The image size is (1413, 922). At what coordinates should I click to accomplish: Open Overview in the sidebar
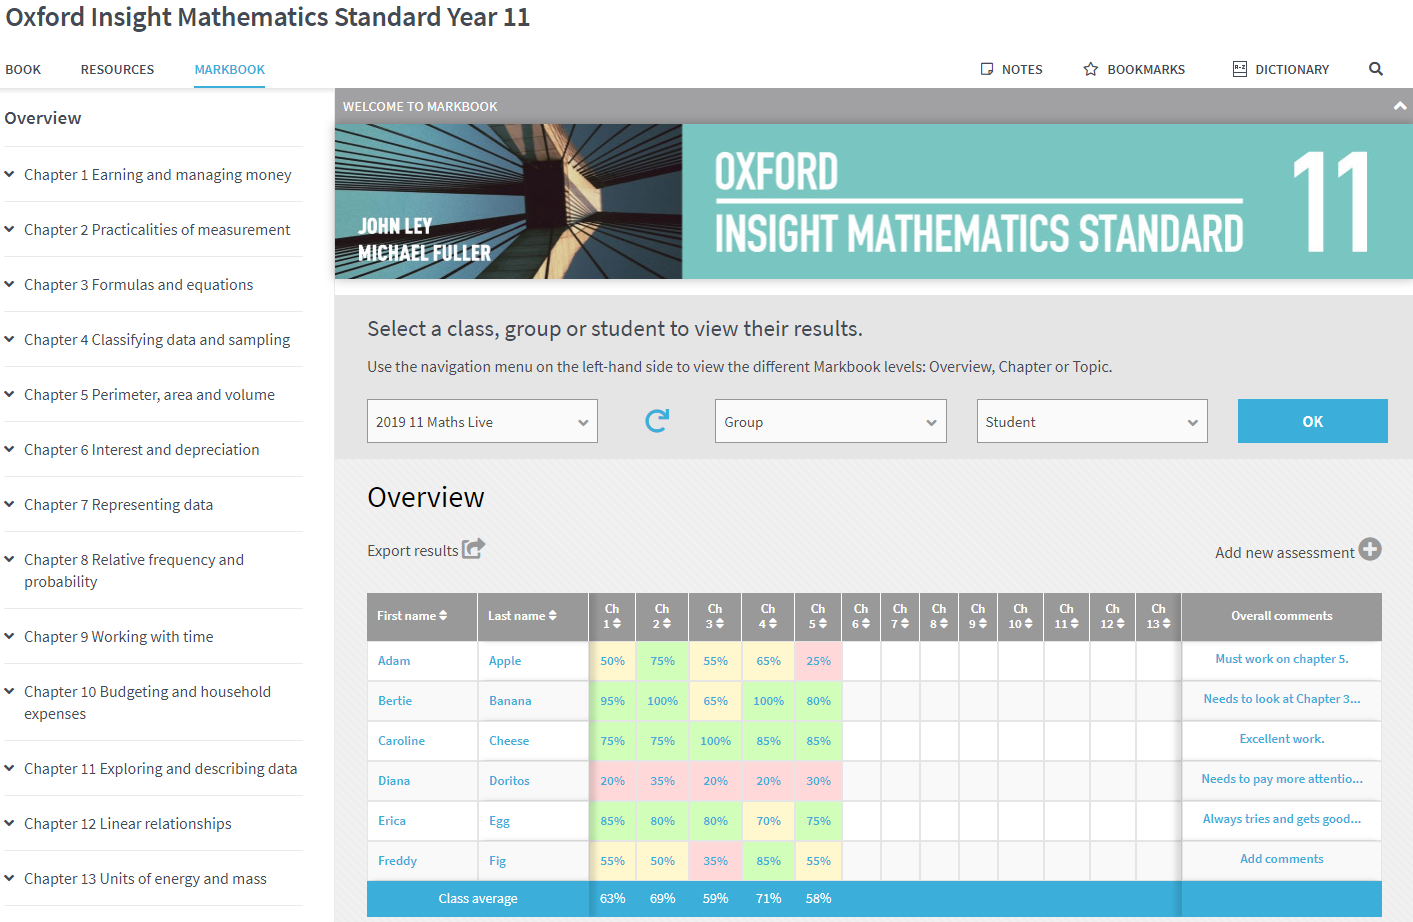coord(43,118)
